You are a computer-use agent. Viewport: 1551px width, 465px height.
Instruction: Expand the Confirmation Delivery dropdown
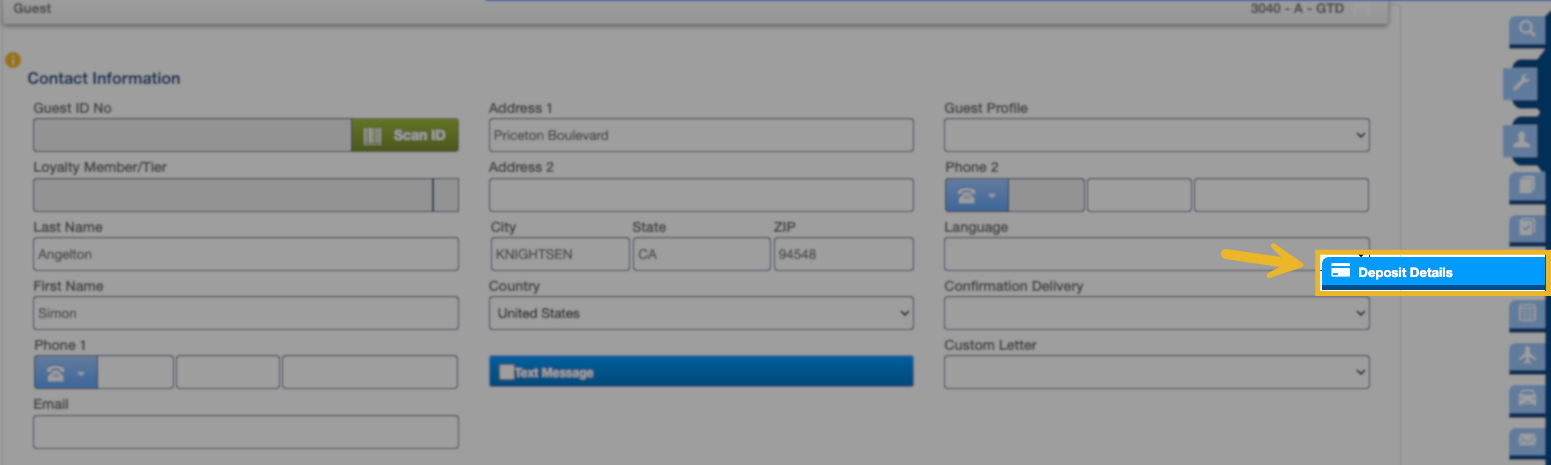click(x=1156, y=313)
